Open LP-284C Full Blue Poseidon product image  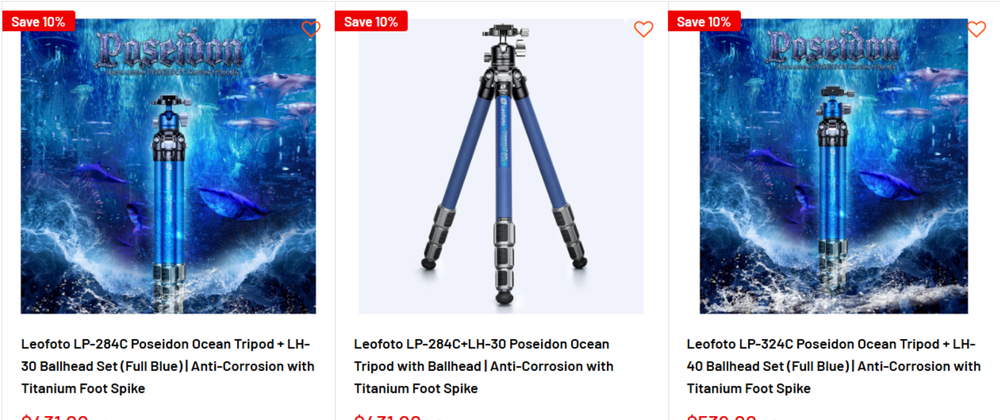pos(168,166)
